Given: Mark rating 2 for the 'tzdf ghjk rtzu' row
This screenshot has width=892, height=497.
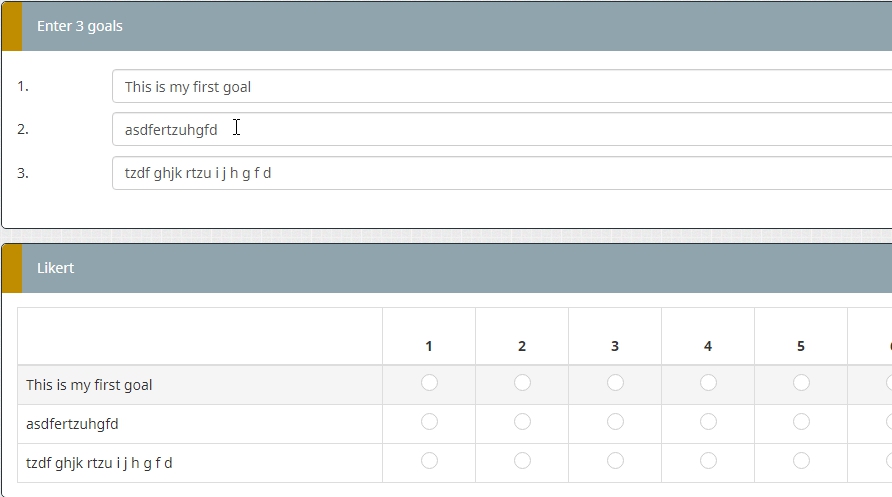Looking at the screenshot, I should point(522,461).
